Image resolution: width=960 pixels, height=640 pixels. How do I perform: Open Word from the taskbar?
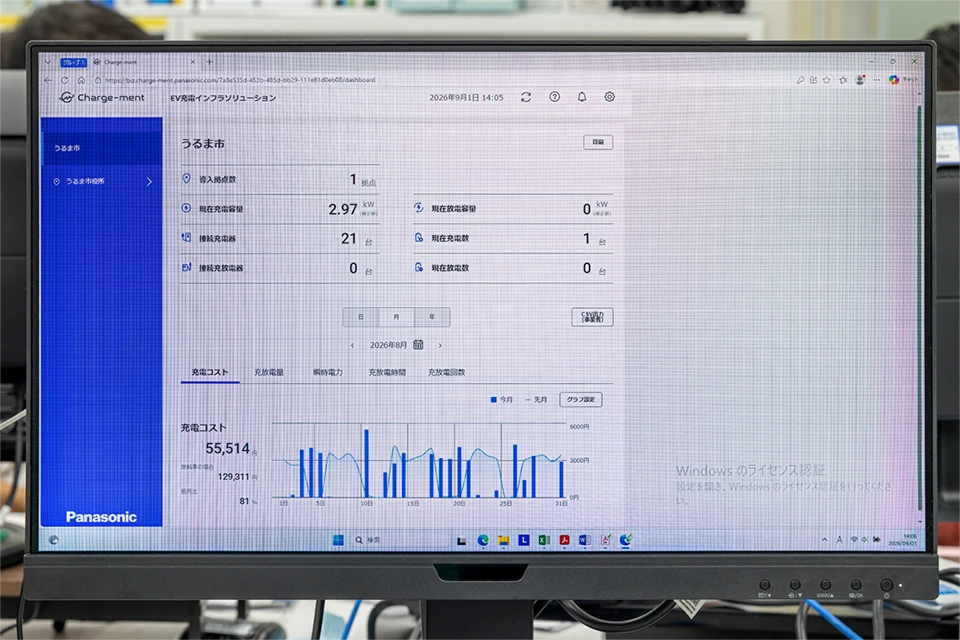(x=584, y=540)
